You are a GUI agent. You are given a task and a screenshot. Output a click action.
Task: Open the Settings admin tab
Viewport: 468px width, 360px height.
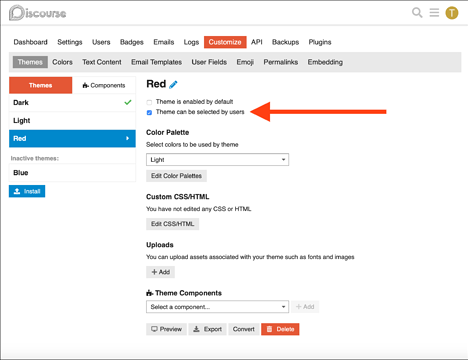(x=70, y=42)
